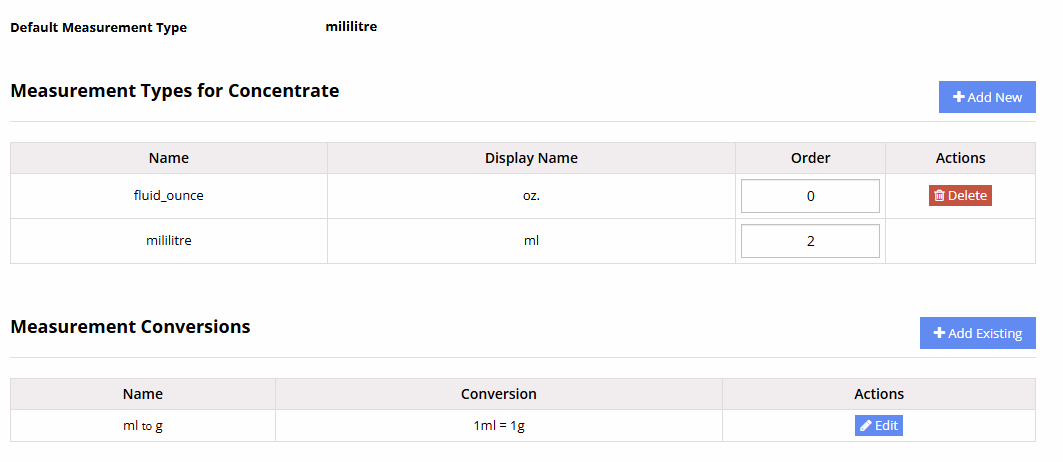Click the oz. display name cell
Viewport: 1063px width, 462px height.
pos(531,196)
